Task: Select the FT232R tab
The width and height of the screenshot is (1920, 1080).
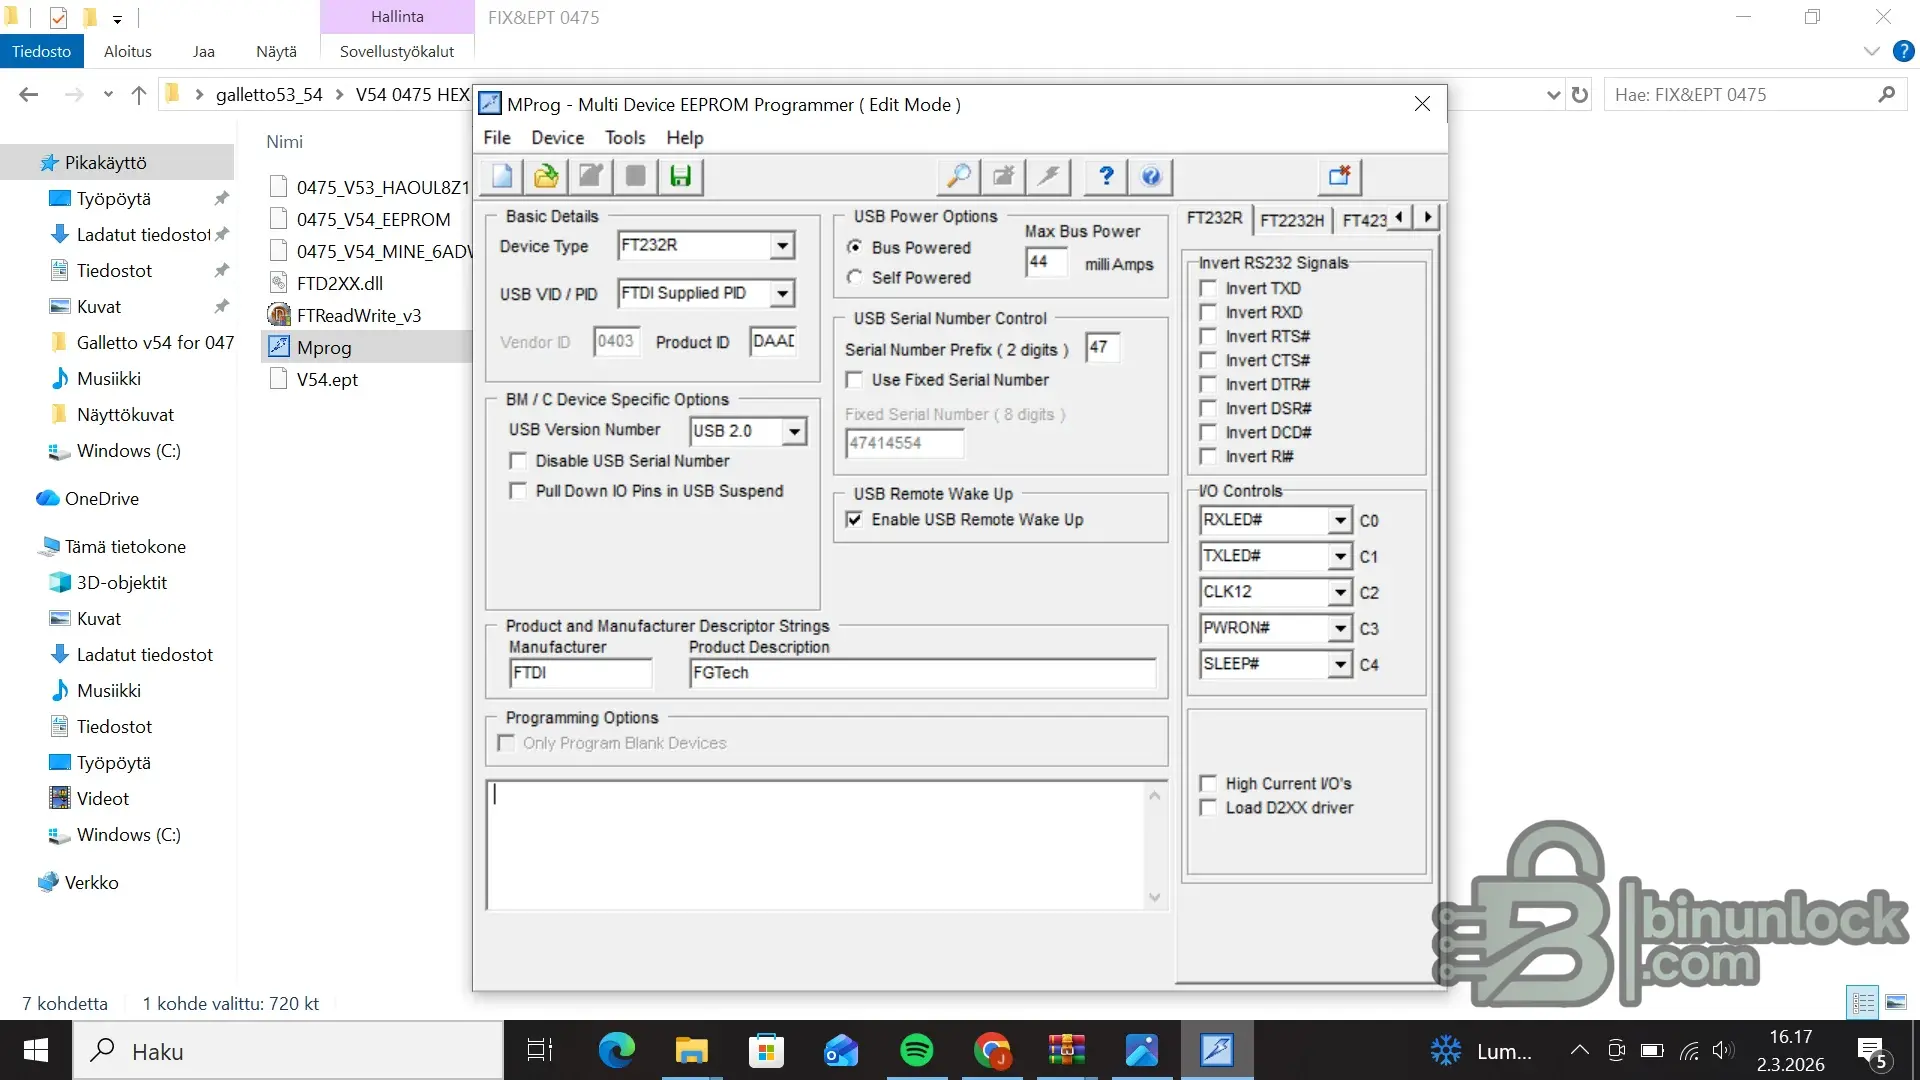Action: (1215, 218)
